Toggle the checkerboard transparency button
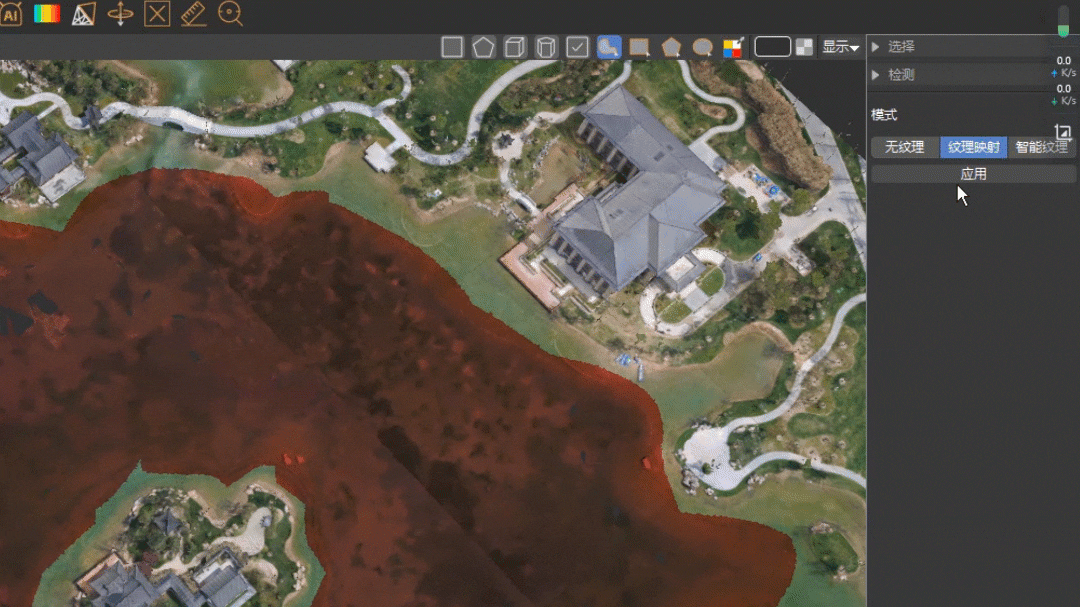The width and height of the screenshot is (1080, 607). click(804, 47)
